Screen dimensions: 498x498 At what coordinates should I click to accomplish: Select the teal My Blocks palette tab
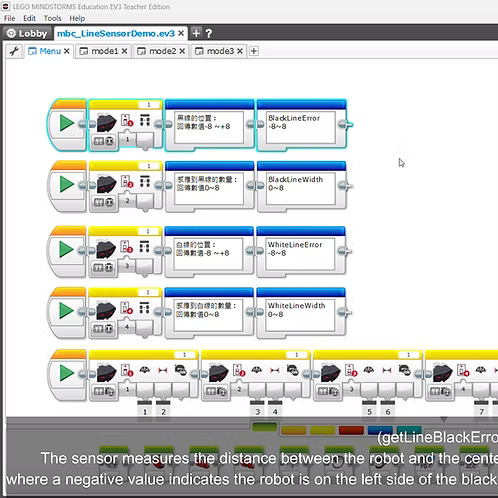click(409, 430)
